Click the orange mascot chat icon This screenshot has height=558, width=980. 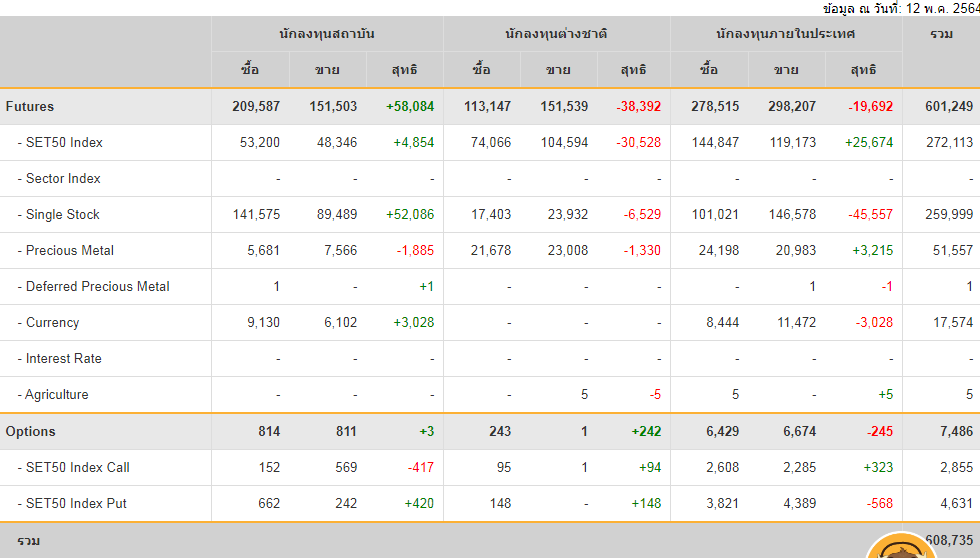(x=901, y=546)
